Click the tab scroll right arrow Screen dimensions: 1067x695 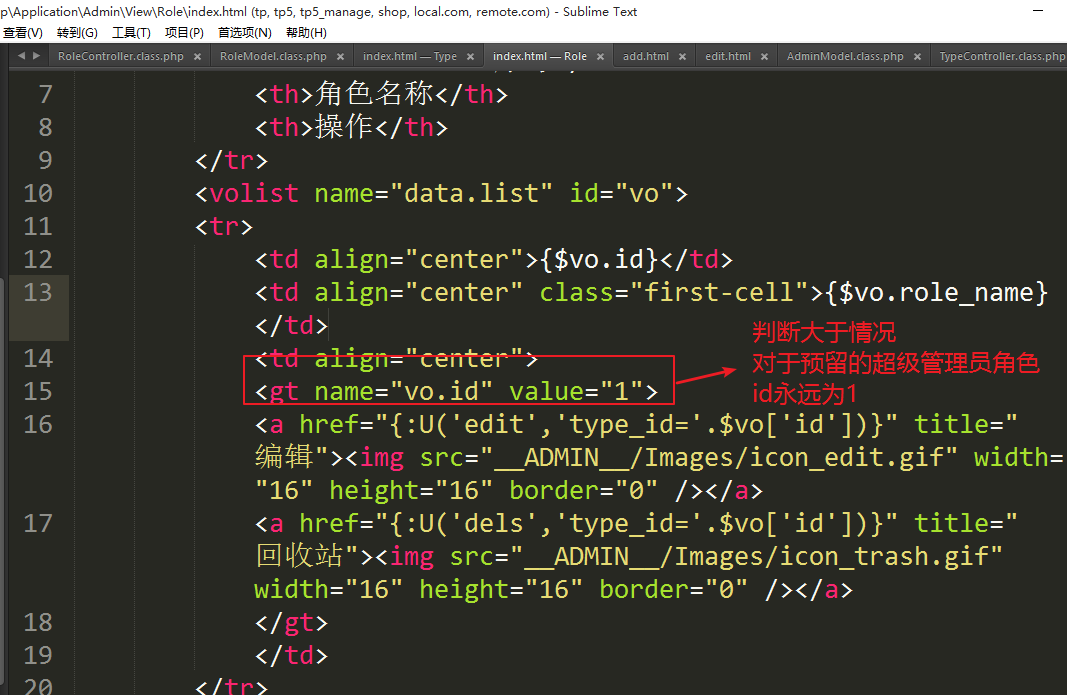click(37, 56)
